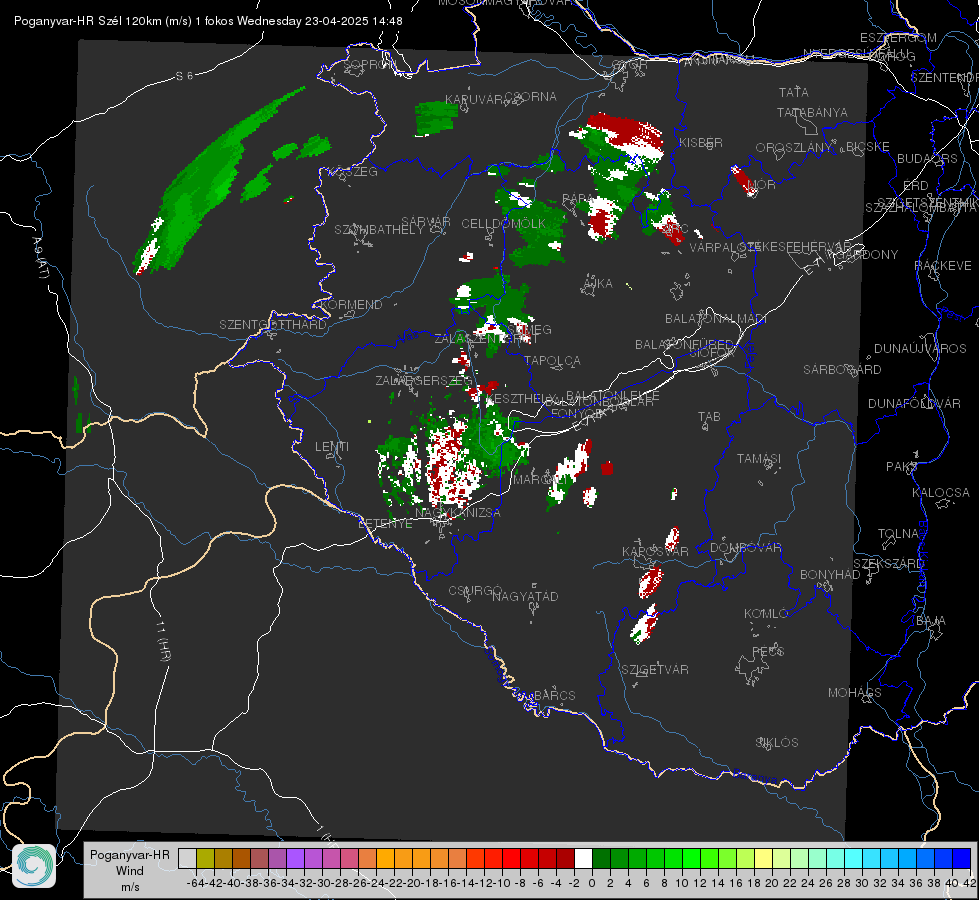This screenshot has width=979, height=900.
Task: Click the TATA city label
Action: click(x=794, y=92)
